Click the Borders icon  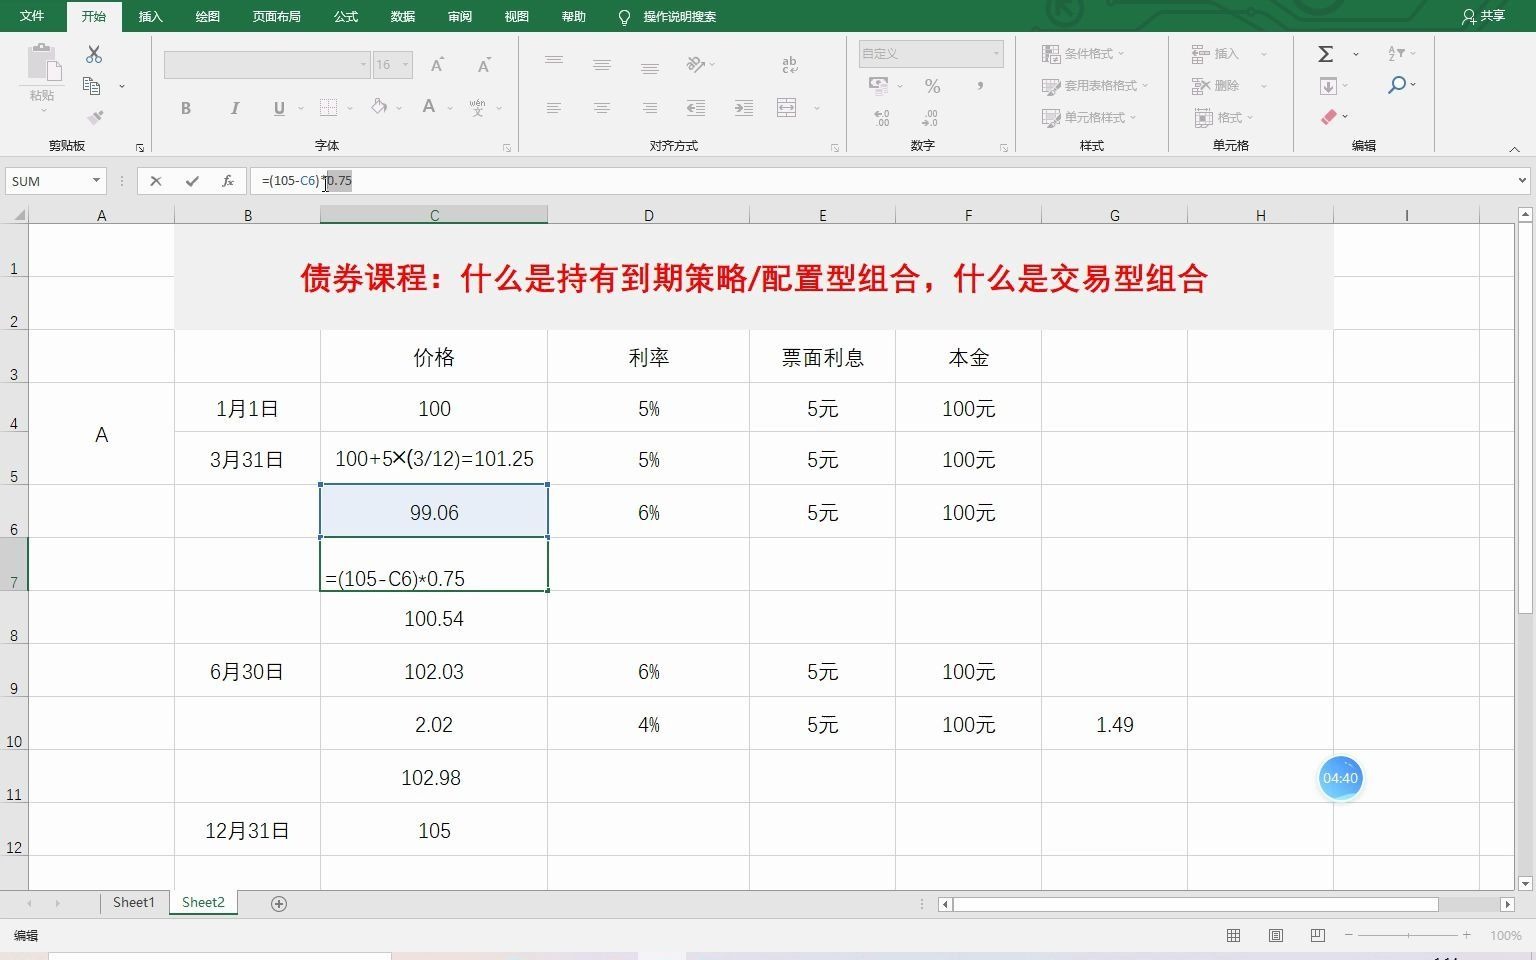(x=329, y=108)
